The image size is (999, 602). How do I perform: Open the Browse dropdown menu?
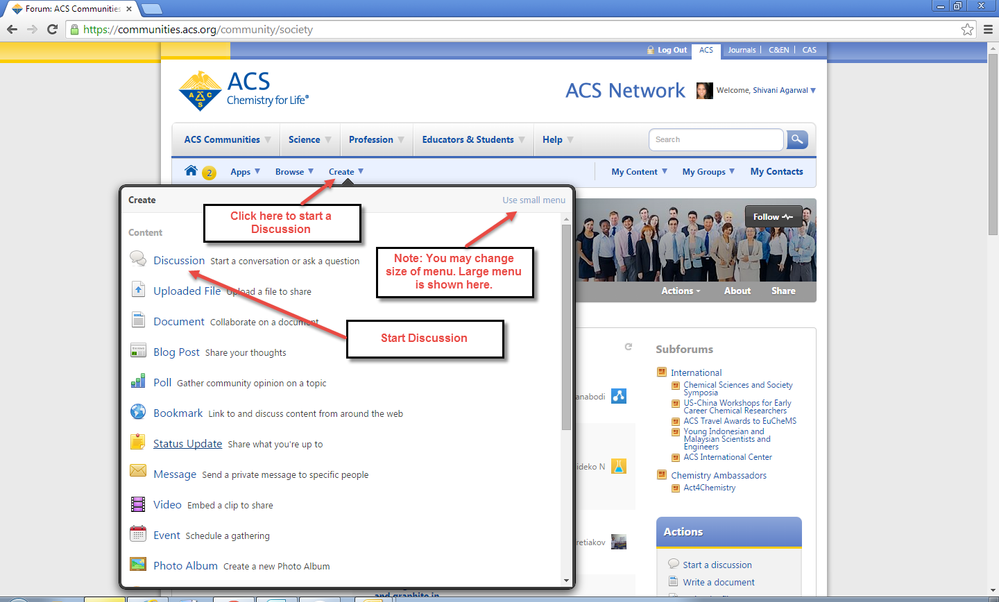pyautogui.click(x=294, y=172)
